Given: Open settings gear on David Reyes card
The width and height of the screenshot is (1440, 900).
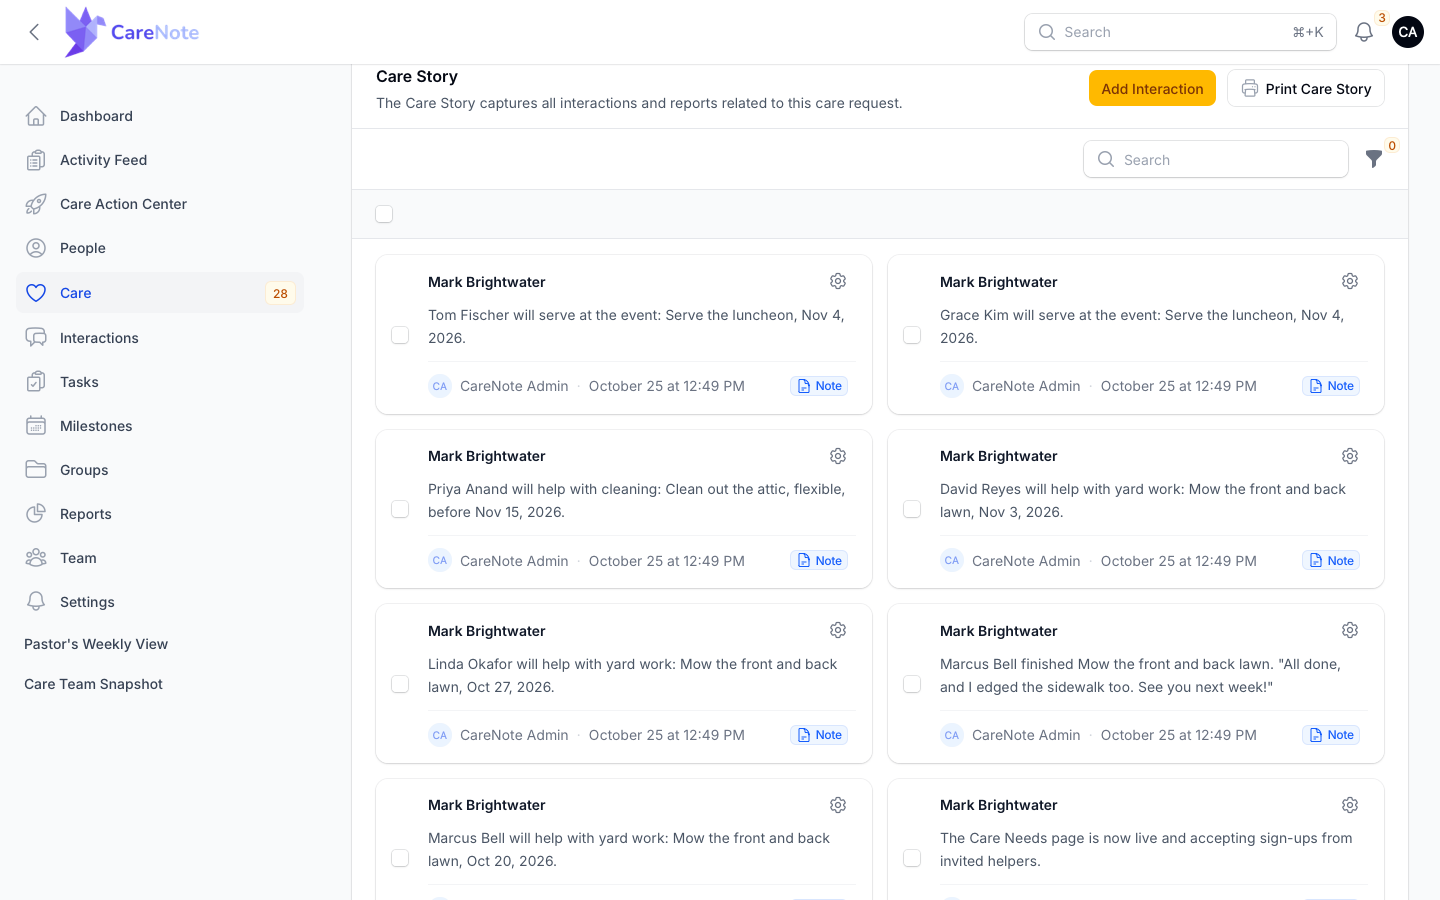Looking at the screenshot, I should pos(1350,456).
